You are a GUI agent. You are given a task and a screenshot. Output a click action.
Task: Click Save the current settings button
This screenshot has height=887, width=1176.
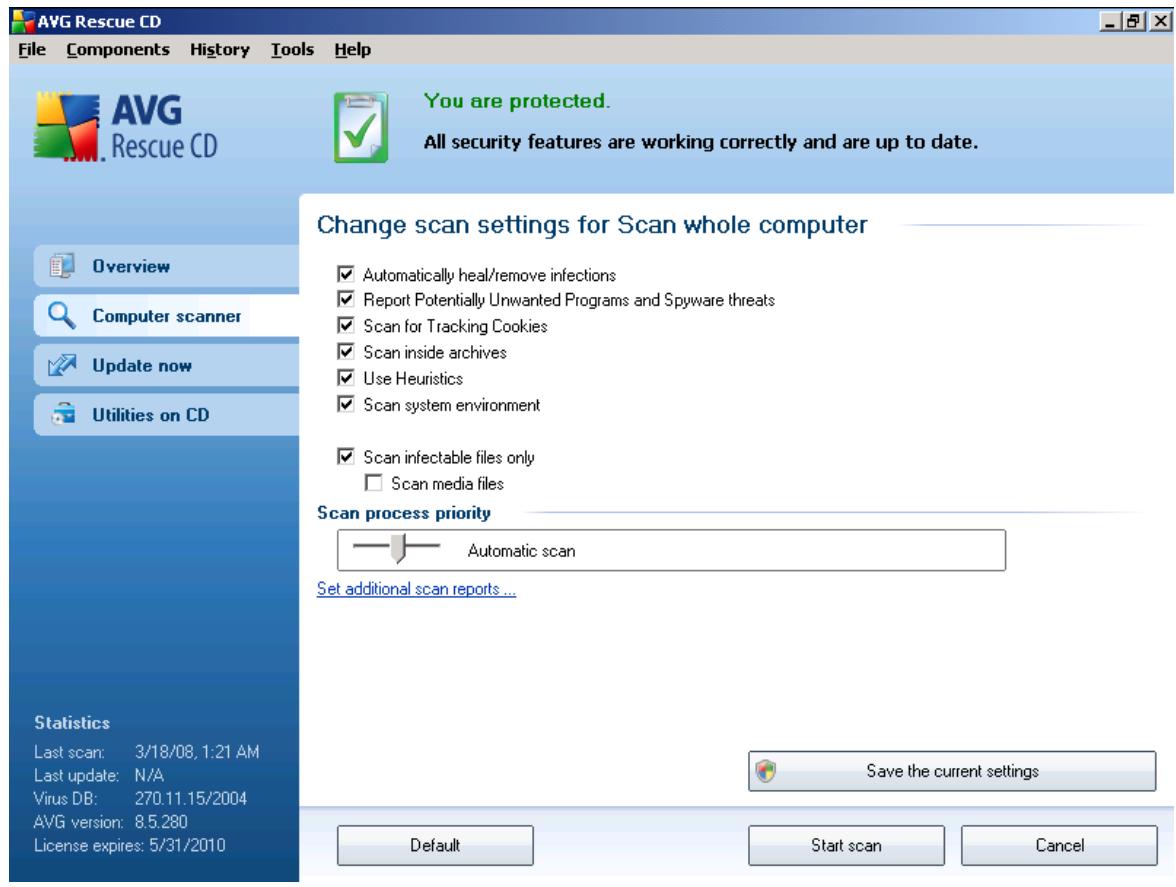click(952, 771)
